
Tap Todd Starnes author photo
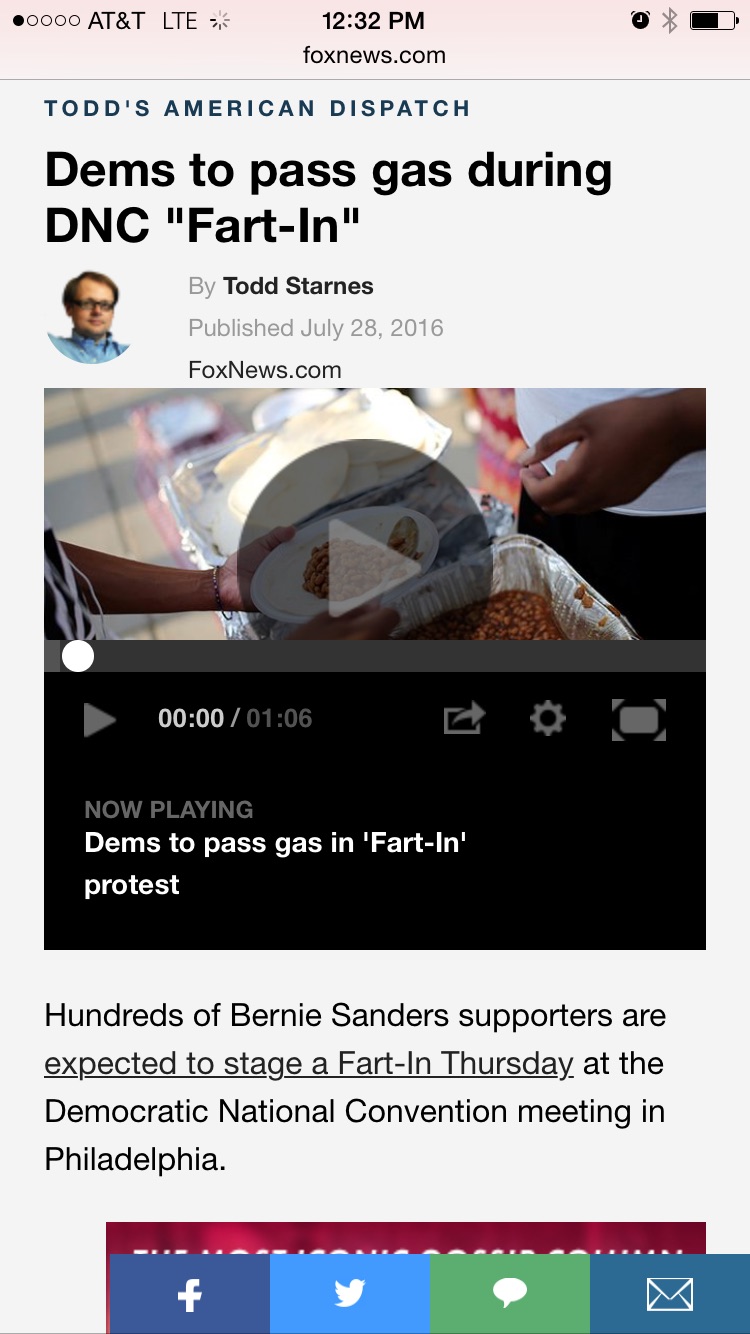[x=89, y=316]
